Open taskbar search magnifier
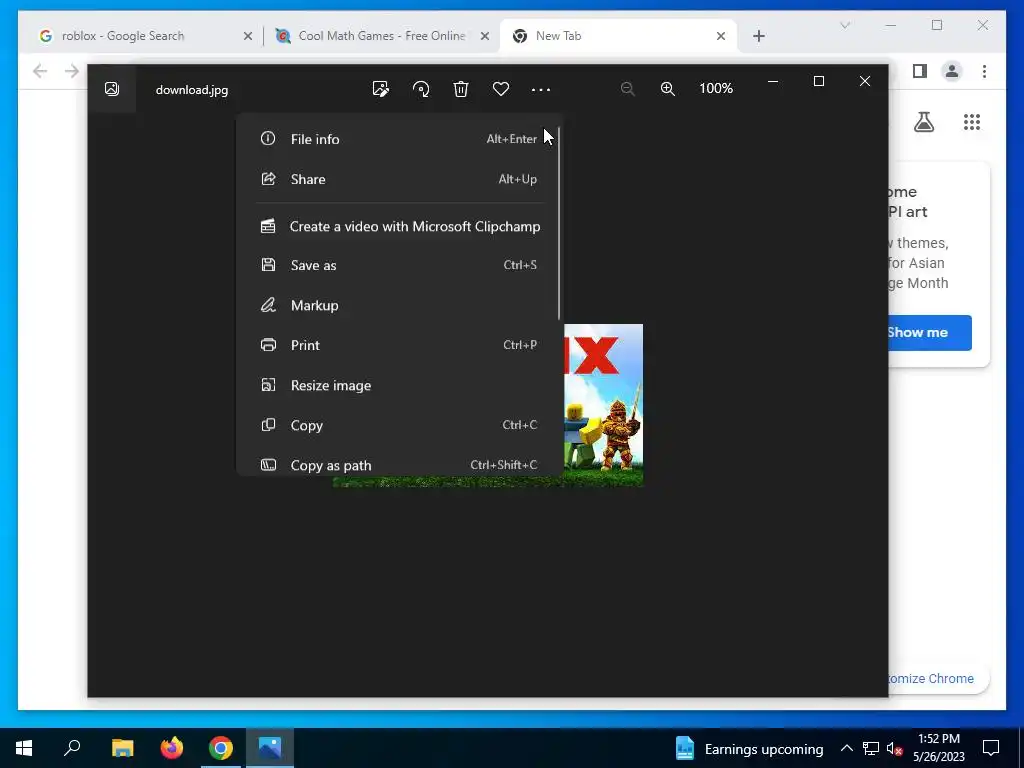Viewport: 1024px width, 768px height. (72, 748)
